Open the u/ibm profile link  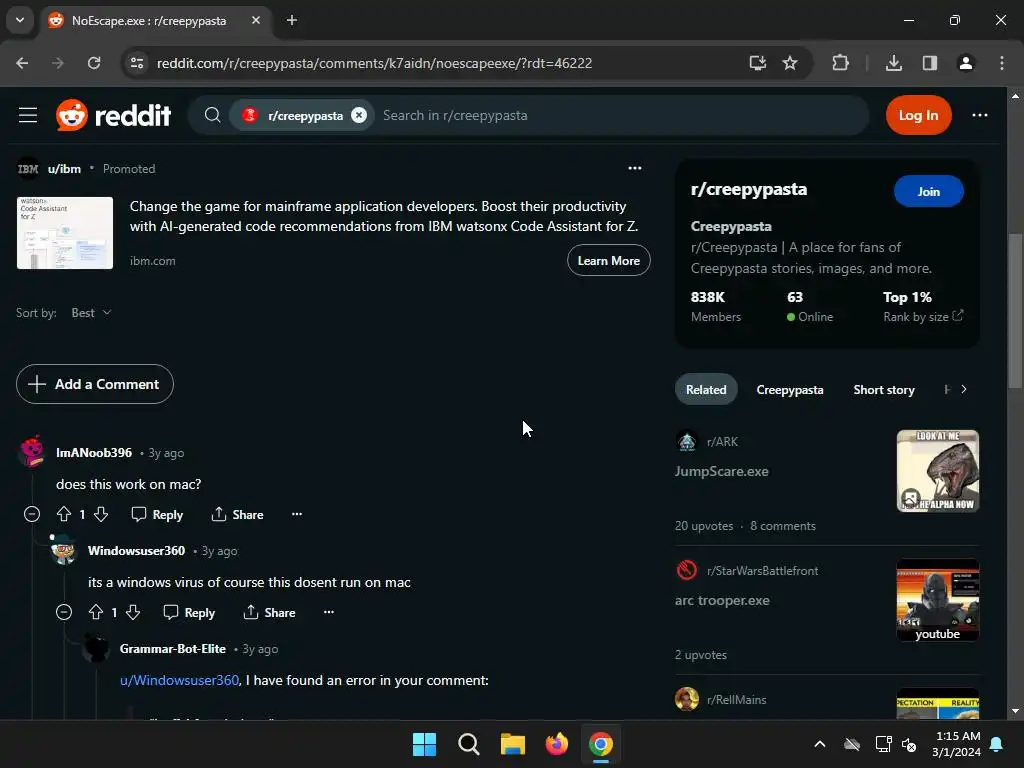pyautogui.click(x=64, y=169)
